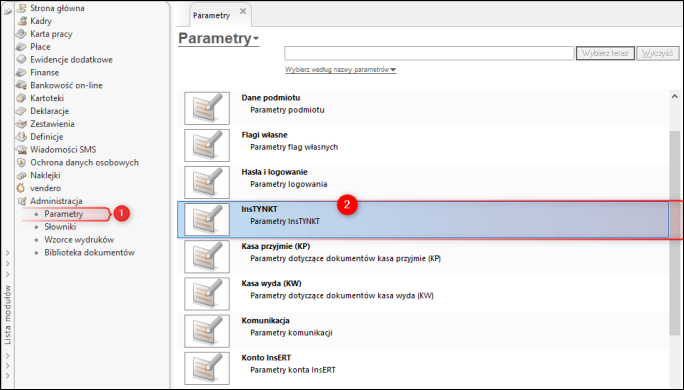Open Bankowość on-line sidebar icon

(x=22, y=85)
